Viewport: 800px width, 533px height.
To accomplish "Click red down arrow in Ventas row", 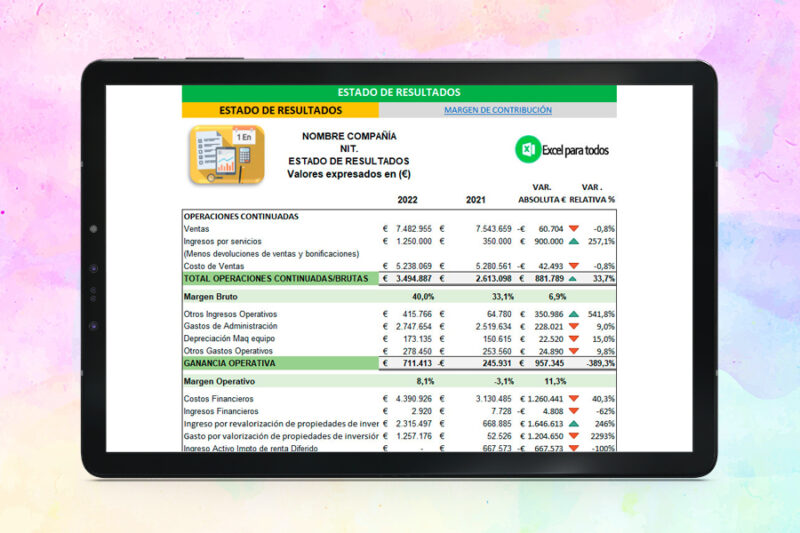I will (574, 229).
